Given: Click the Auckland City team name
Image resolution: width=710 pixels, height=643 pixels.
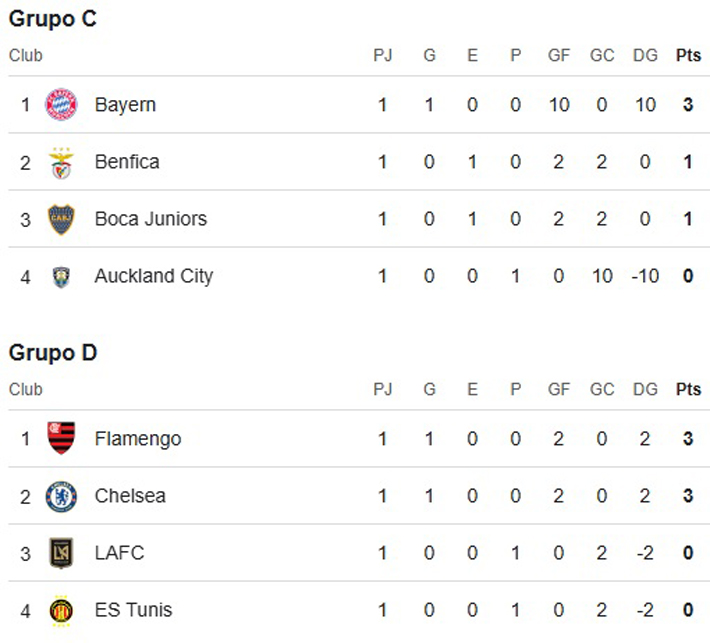Looking at the screenshot, I should click(154, 276).
